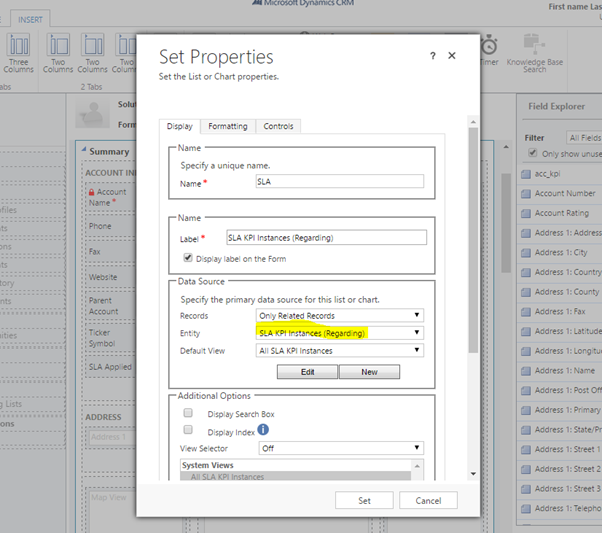The width and height of the screenshot is (602, 533).
Task: Click the unique Name input field
Action: pyautogui.click(x=340, y=182)
